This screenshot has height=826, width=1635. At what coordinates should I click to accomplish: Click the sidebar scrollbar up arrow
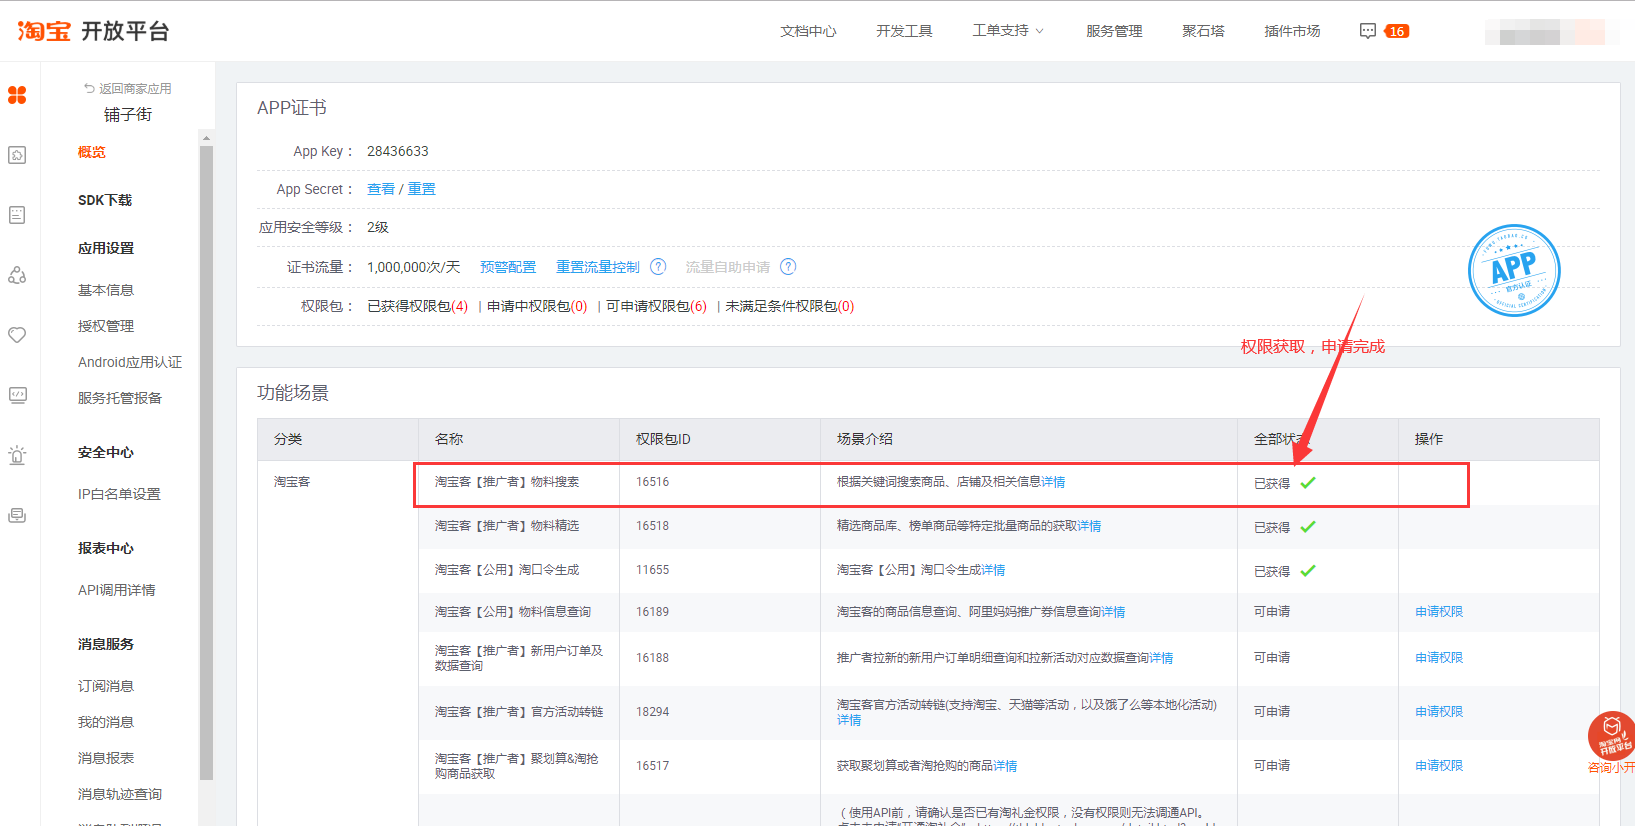click(206, 138)
